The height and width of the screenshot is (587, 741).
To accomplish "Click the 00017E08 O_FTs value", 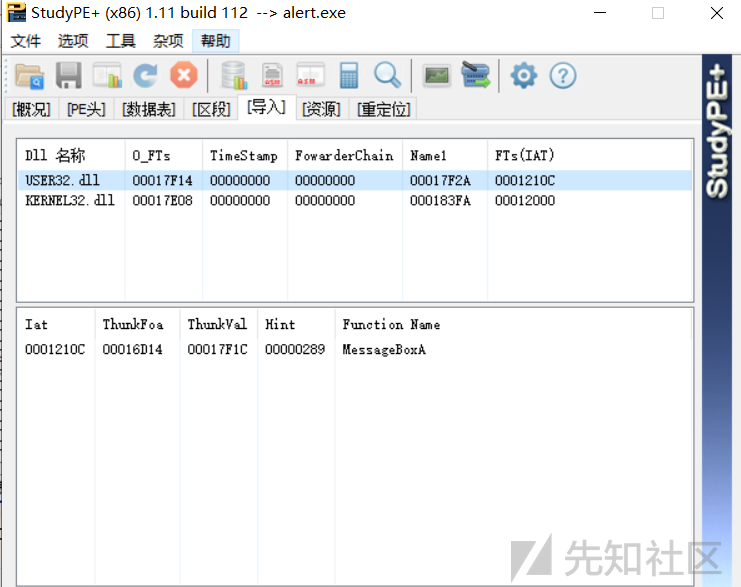I will click(162, 200).
